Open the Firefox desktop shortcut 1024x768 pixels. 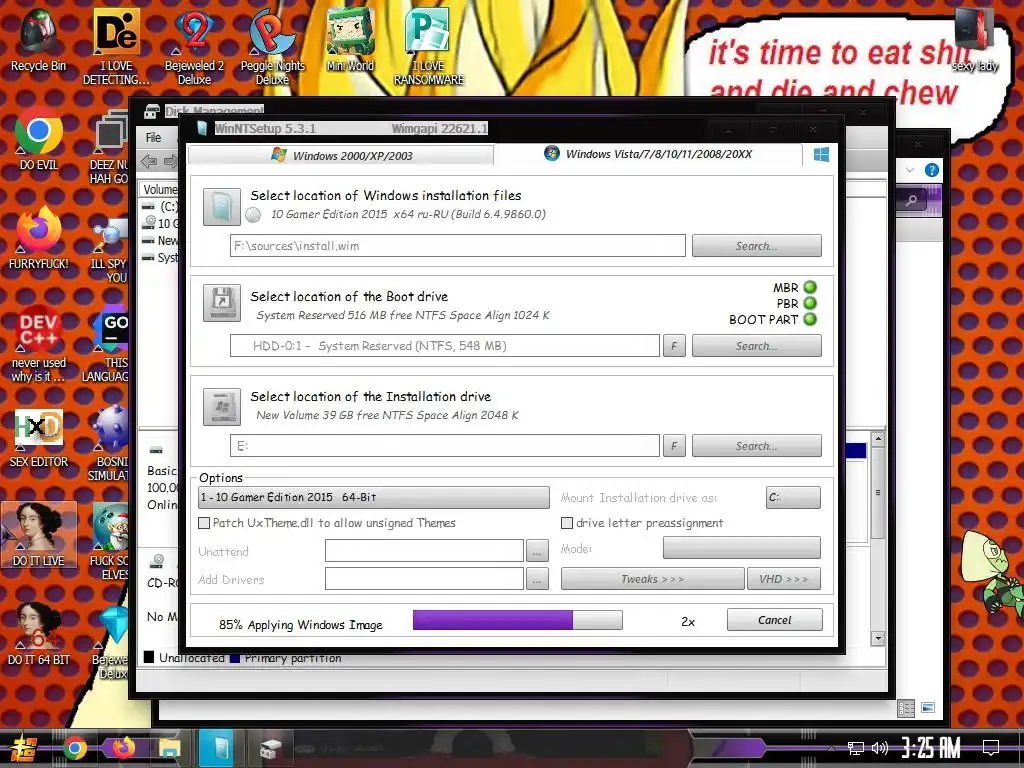(39, 238)
